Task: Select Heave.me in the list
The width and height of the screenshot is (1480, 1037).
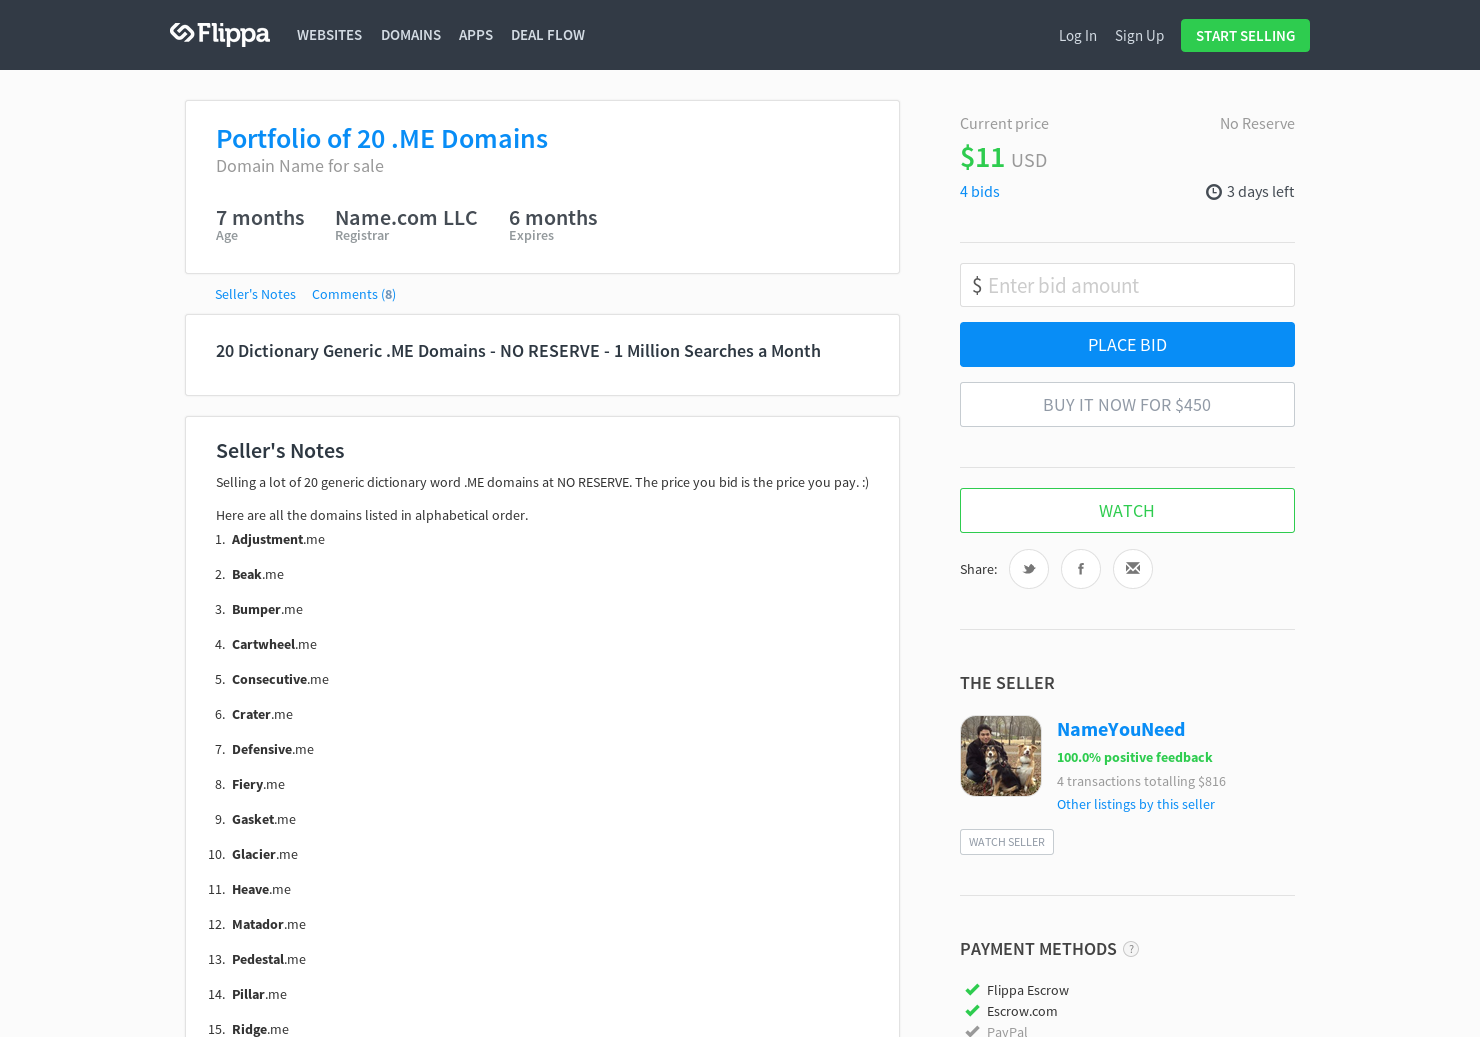Action: point(261,889)
